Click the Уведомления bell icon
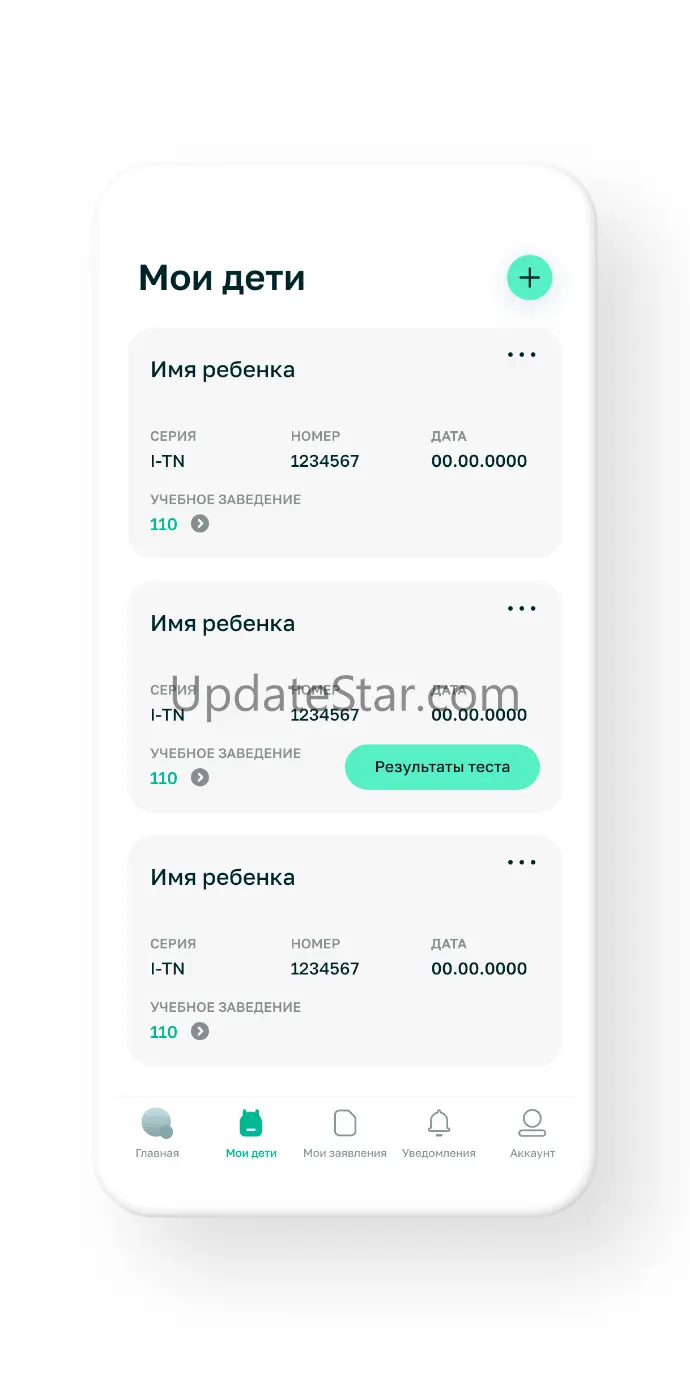The height and width of the screenshot is (1380, 690). [x=439, y=1123]
